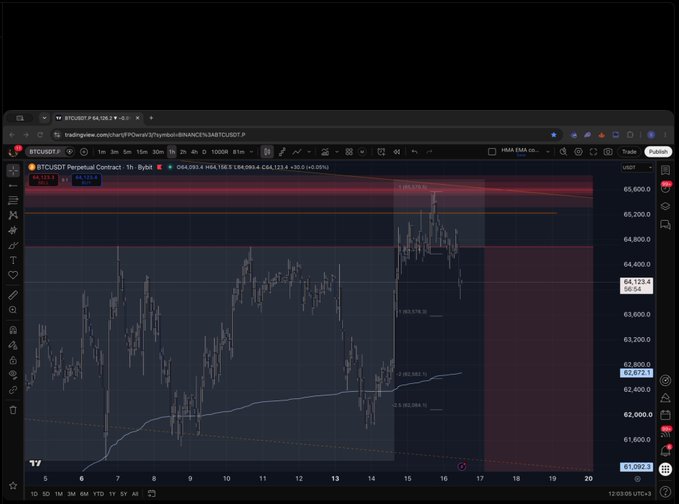This screenshot has width=679, height=504.
Task: Activate the zoom in tool
Action: 13,310
